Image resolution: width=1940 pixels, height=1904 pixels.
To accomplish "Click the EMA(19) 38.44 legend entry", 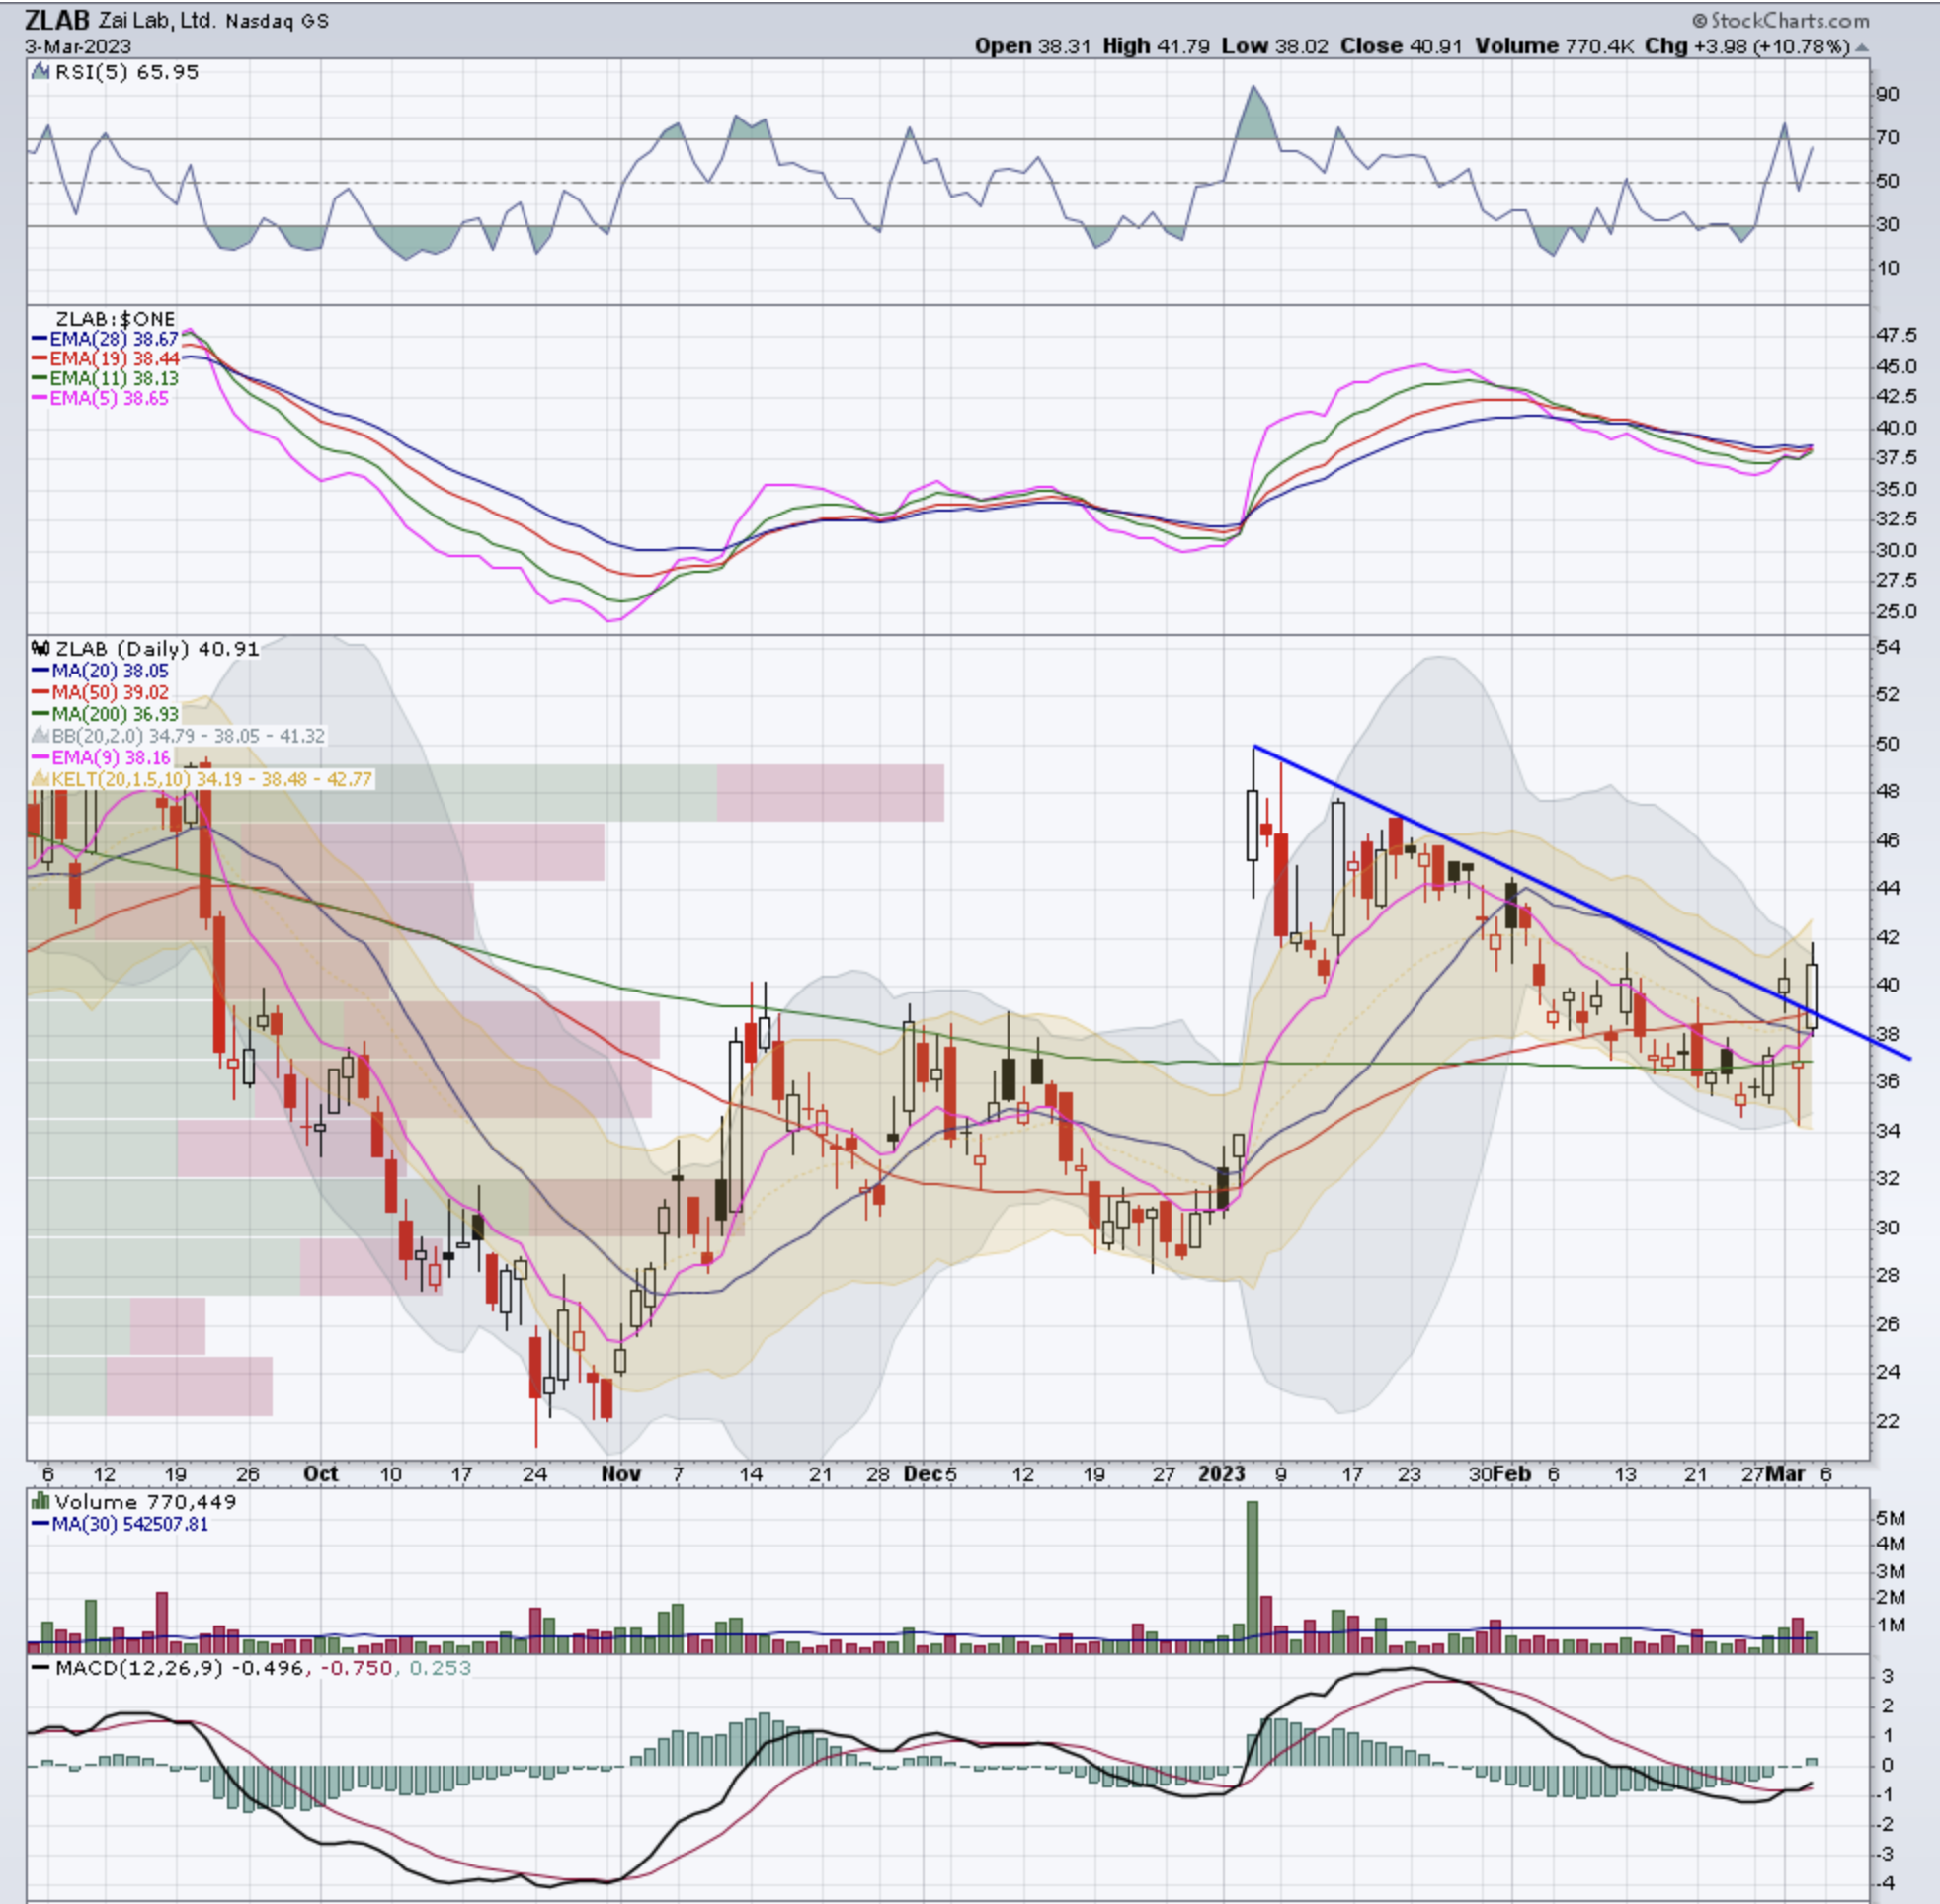I will [x=106, y=359].
